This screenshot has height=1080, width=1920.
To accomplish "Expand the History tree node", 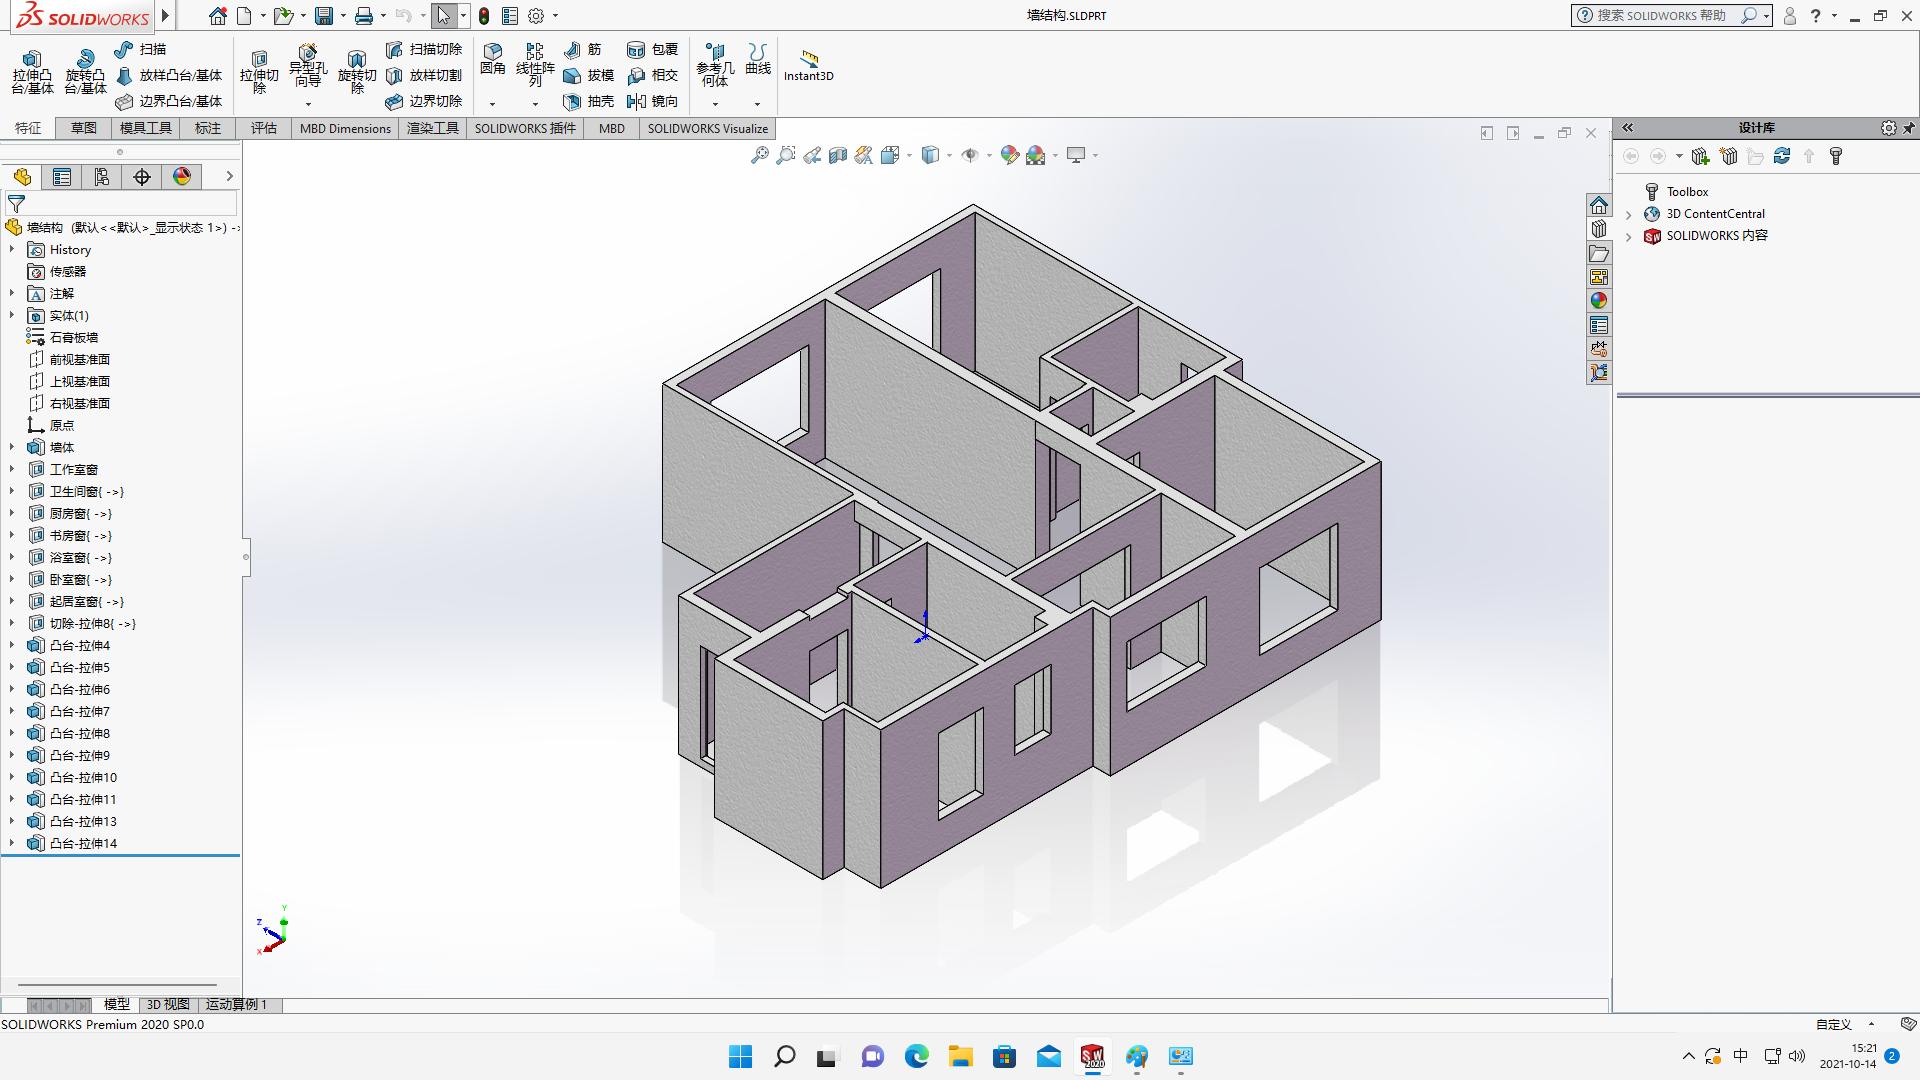I will click(x=12, y=249).
